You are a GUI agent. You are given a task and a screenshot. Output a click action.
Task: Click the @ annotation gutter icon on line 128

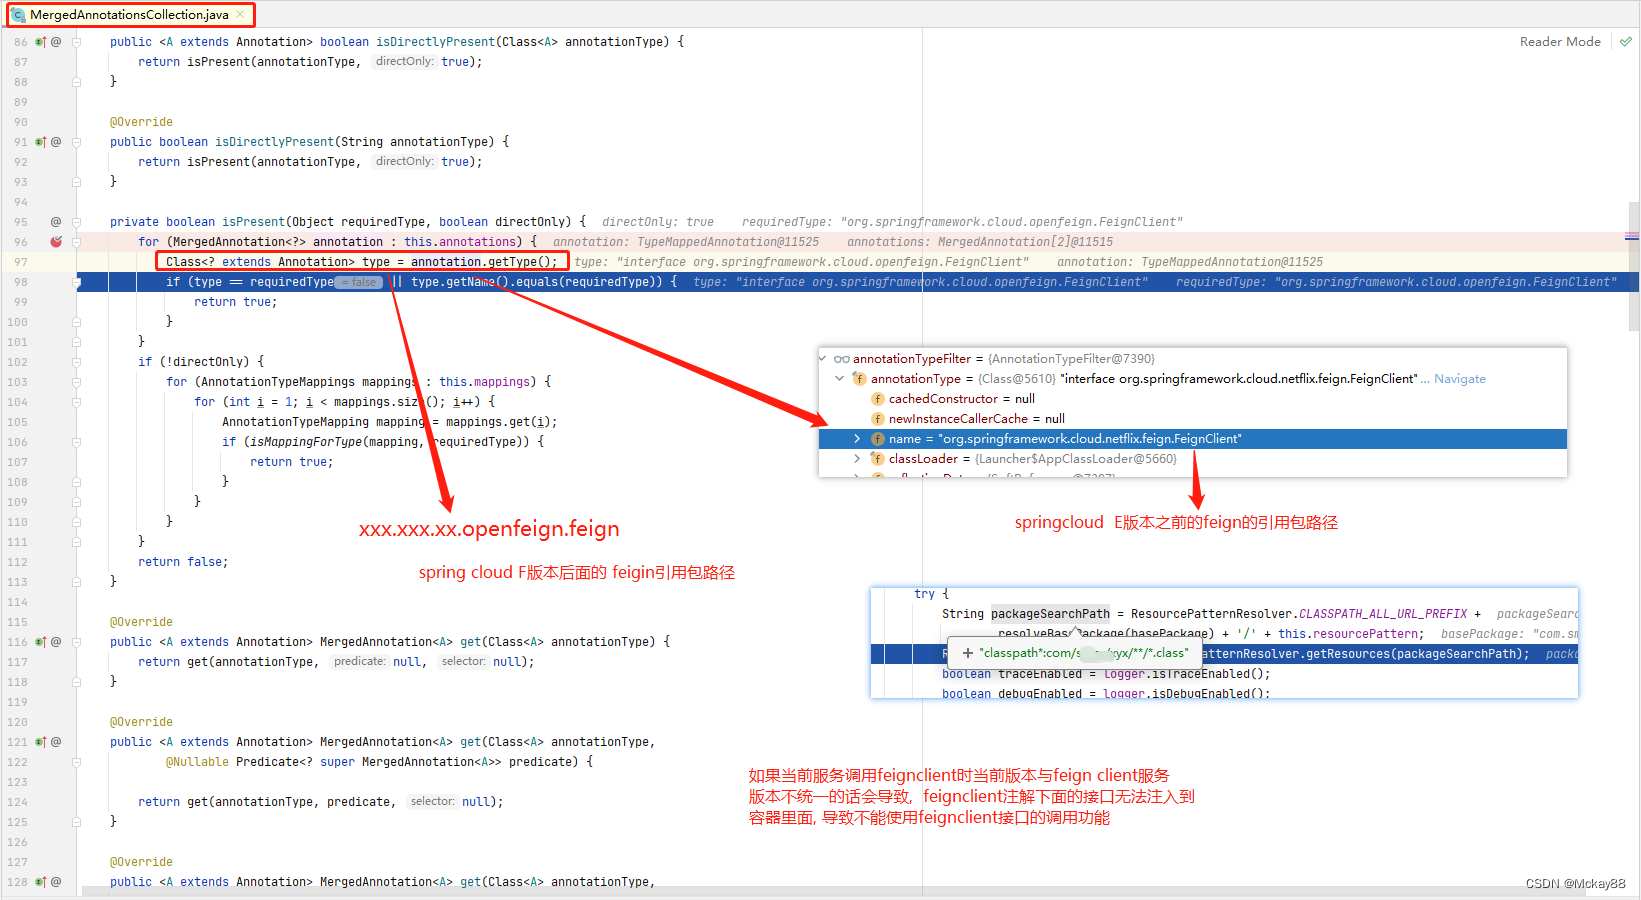(x=56, y=882)
